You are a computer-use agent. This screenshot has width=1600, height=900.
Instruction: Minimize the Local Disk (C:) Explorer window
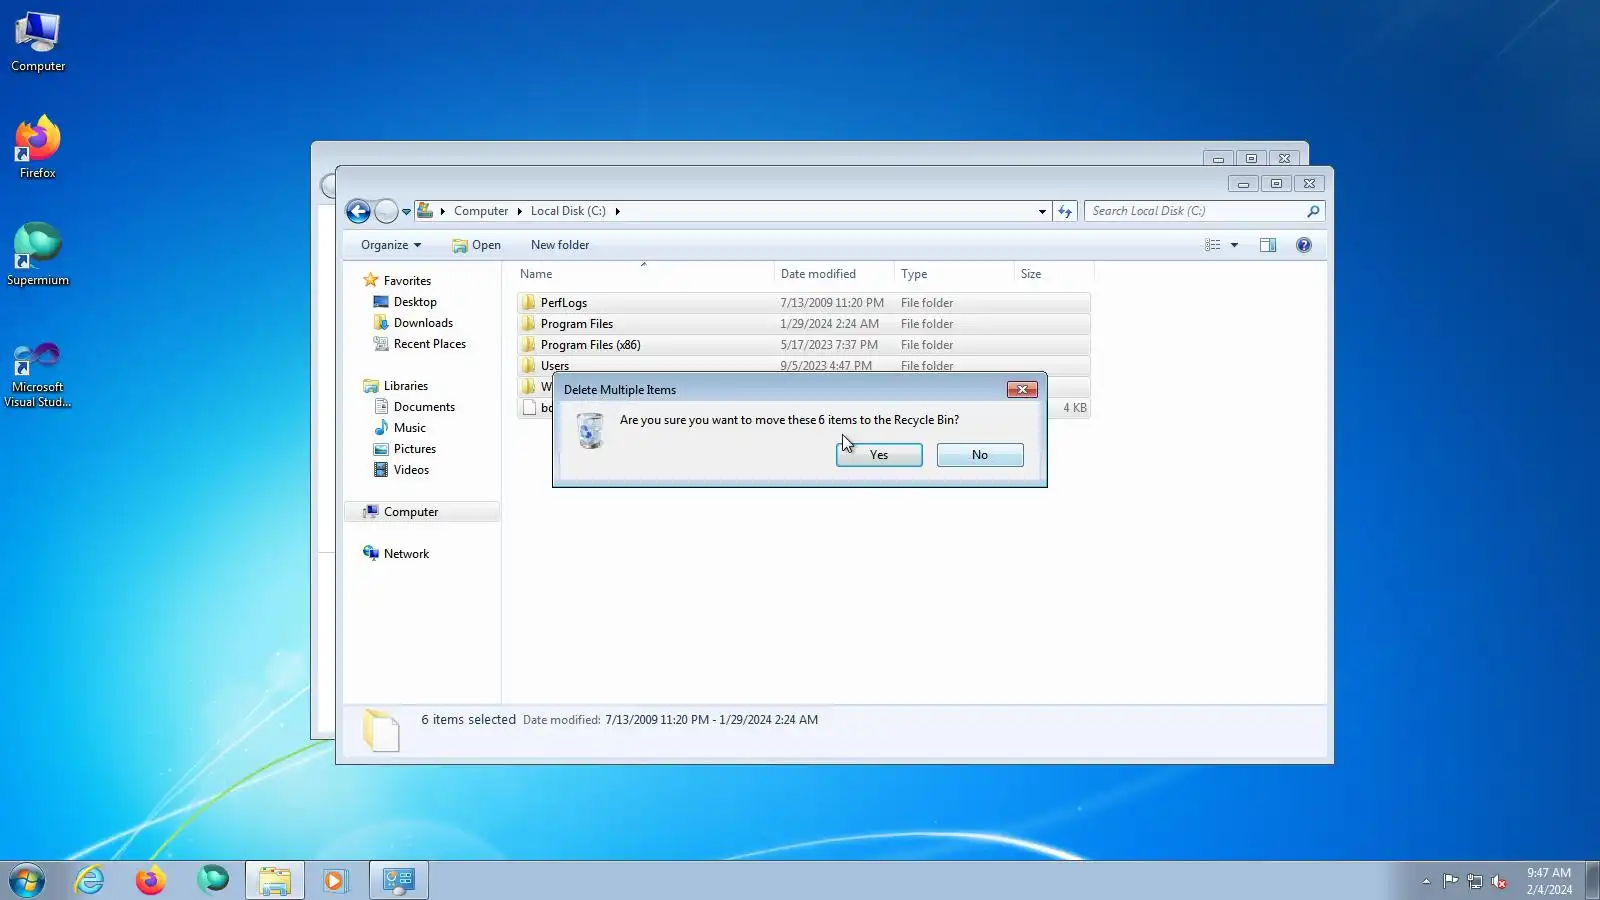coord(1243,184)
